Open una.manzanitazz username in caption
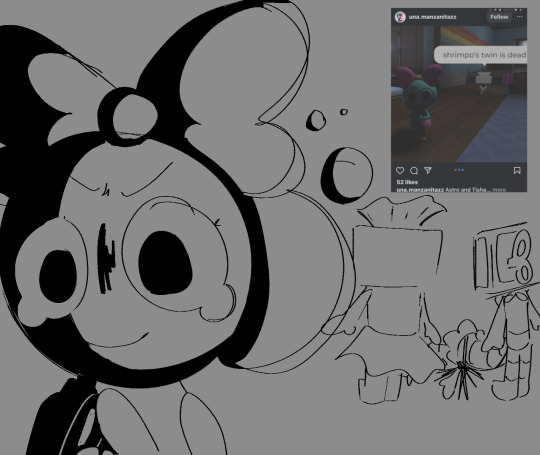The image size is (540, 455). pos(420,190)
